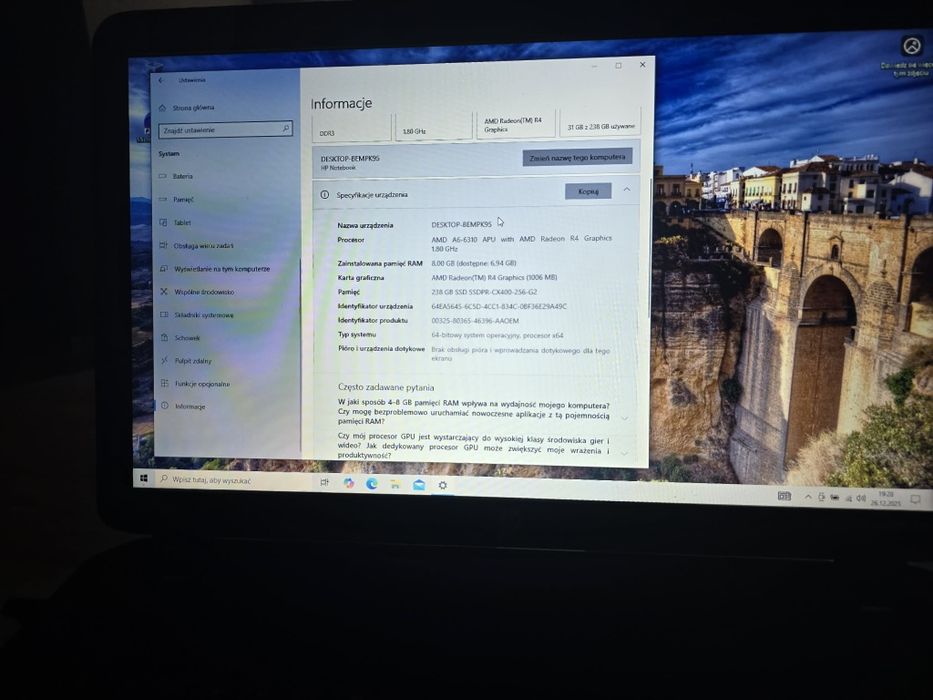Click the HP Notebook label under device name
This screenshot has height=700, width=933.
tap(338, 168)
